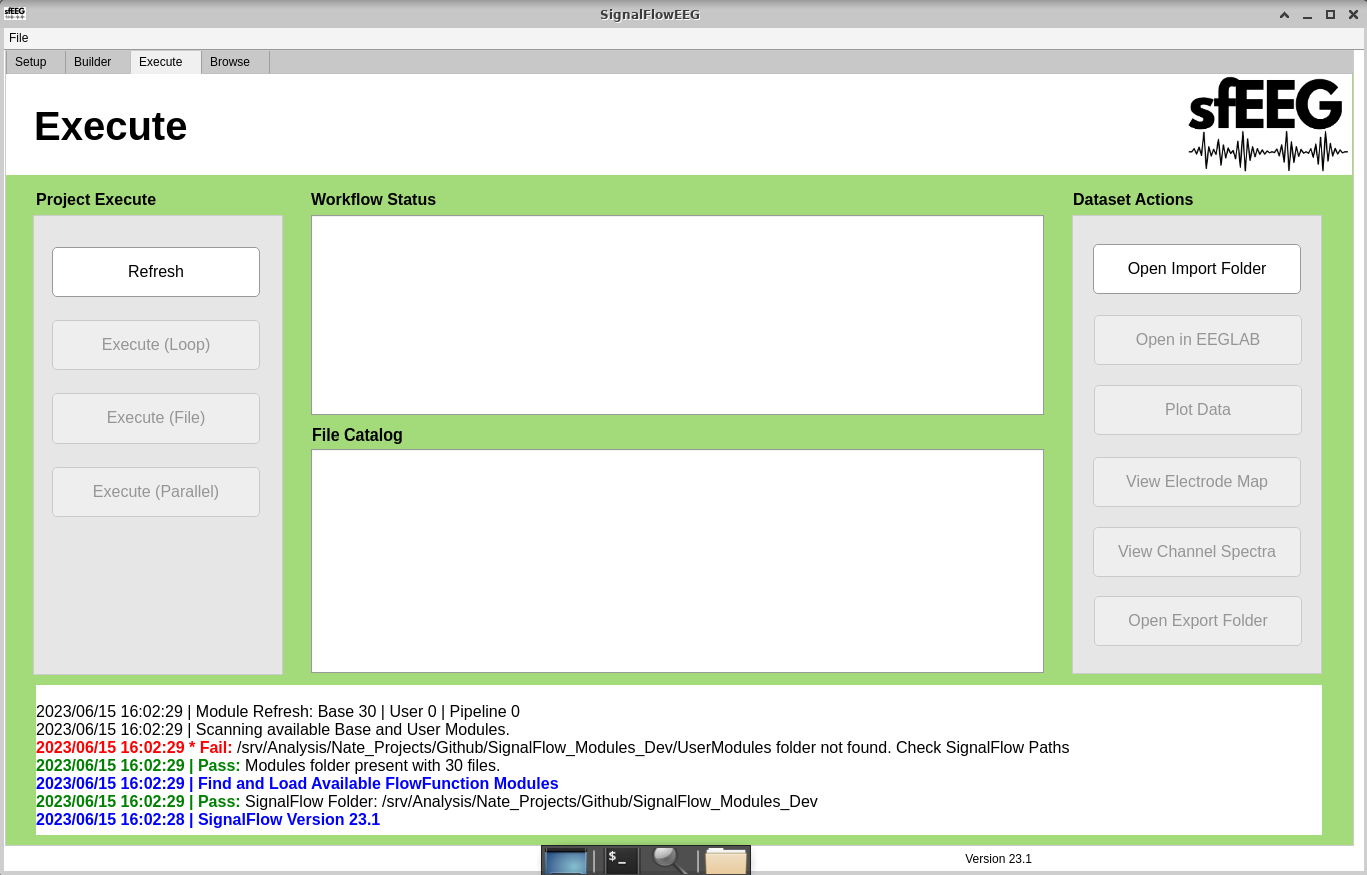Open the file manager folder dock icon

point(726,860)
